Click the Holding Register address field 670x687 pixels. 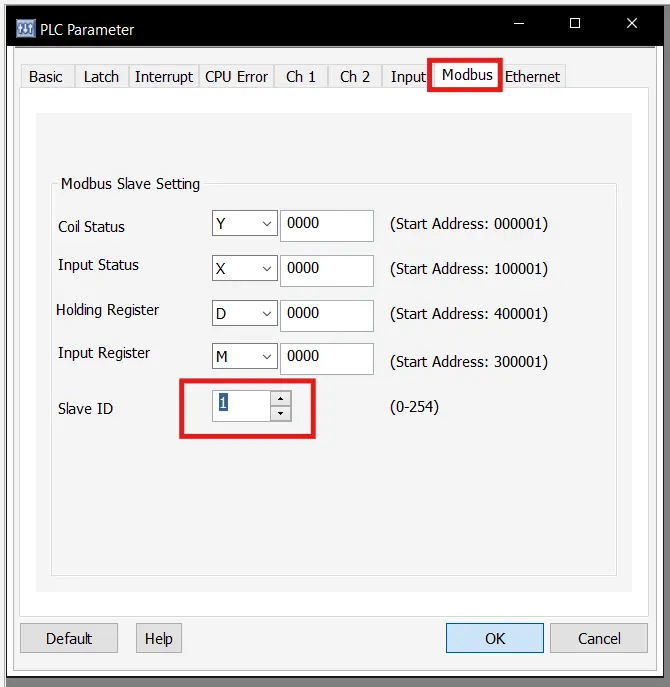click(x=327, y=315)
